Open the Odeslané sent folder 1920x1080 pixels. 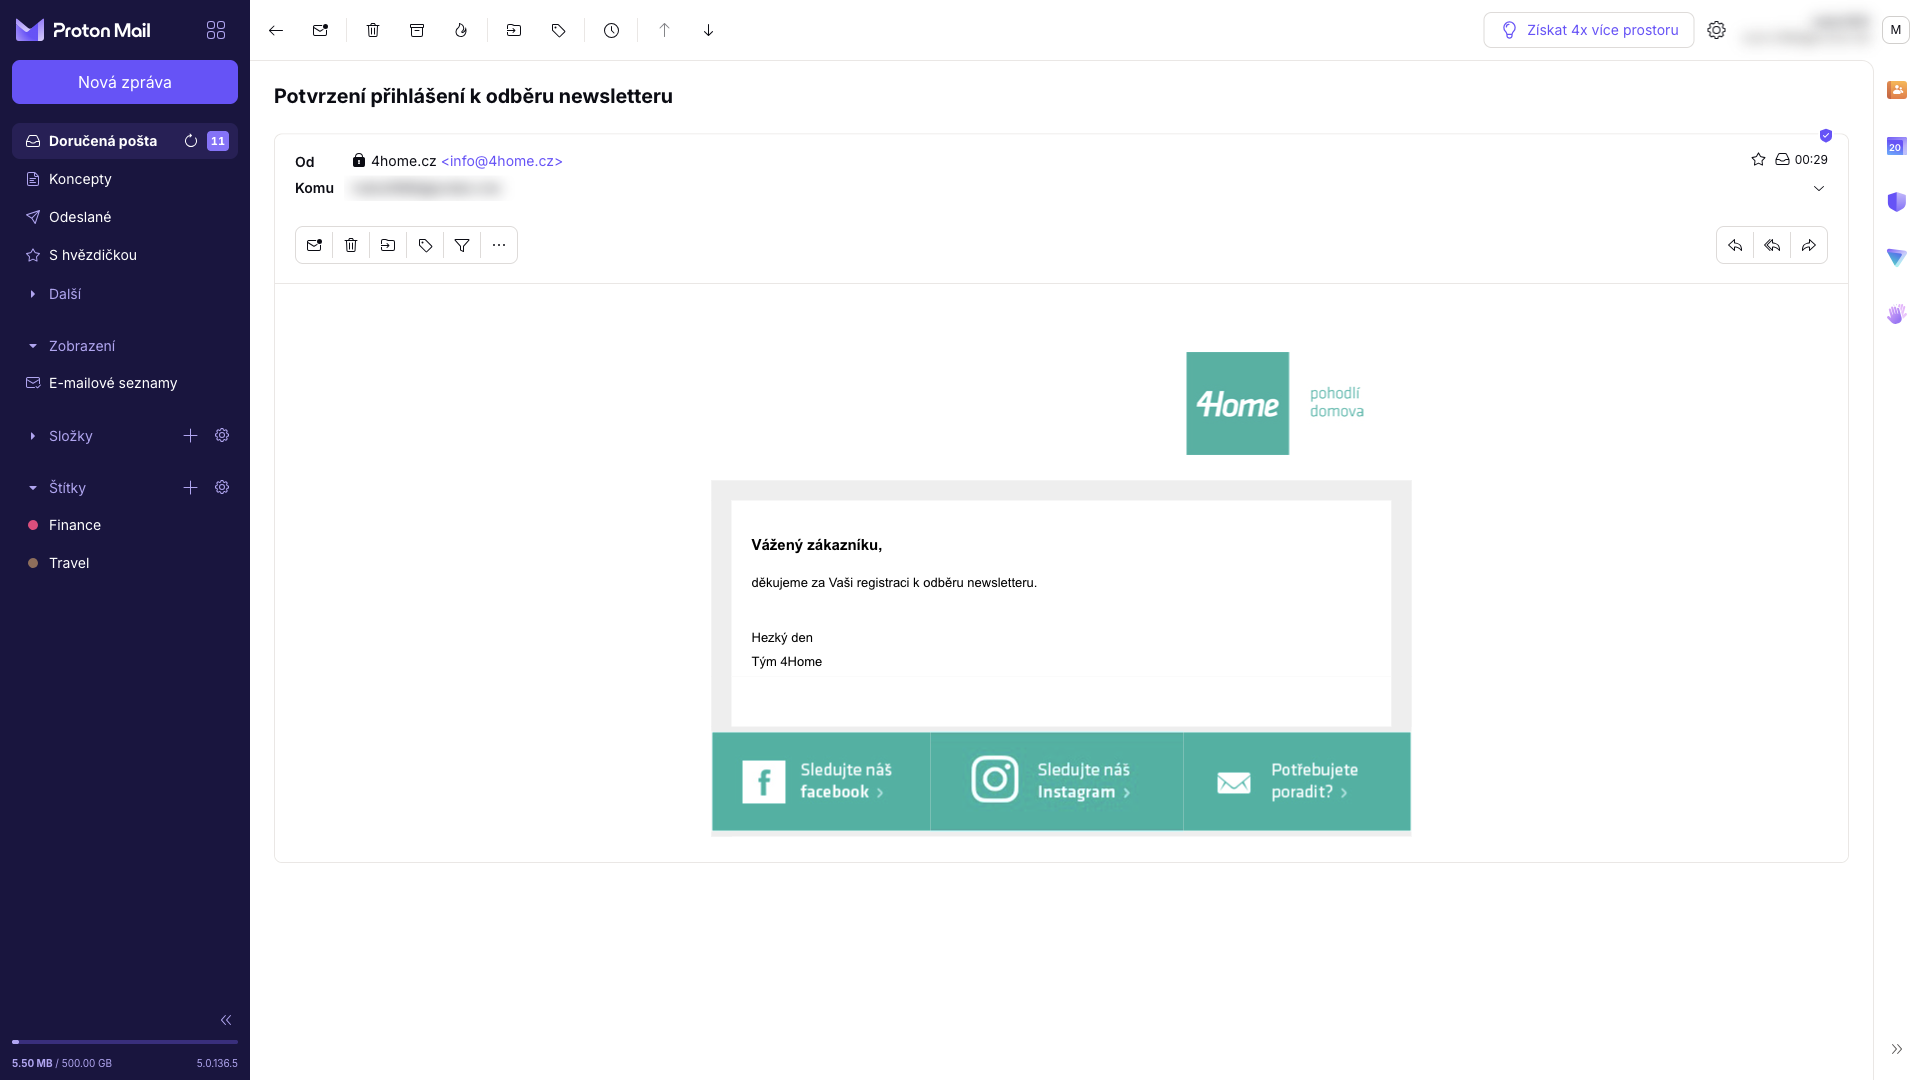pyautogui.click(x=125, y=217)
